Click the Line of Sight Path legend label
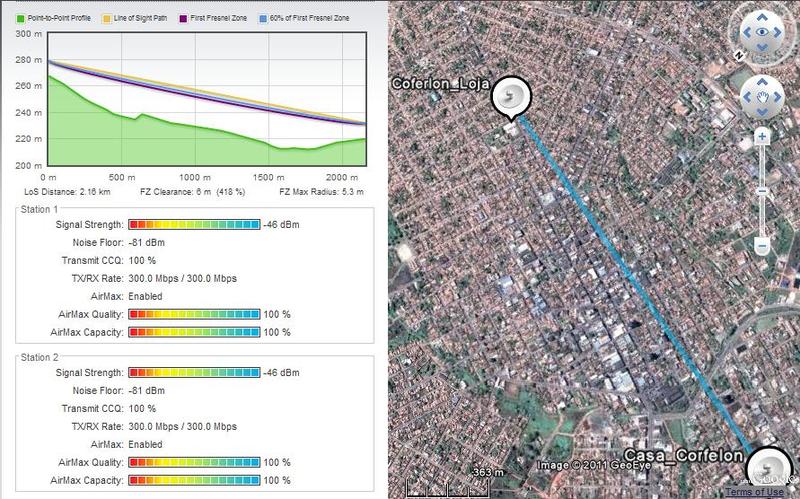Image resolution: width=800 pixels, height=499 pixels. (x=140, y=18)
